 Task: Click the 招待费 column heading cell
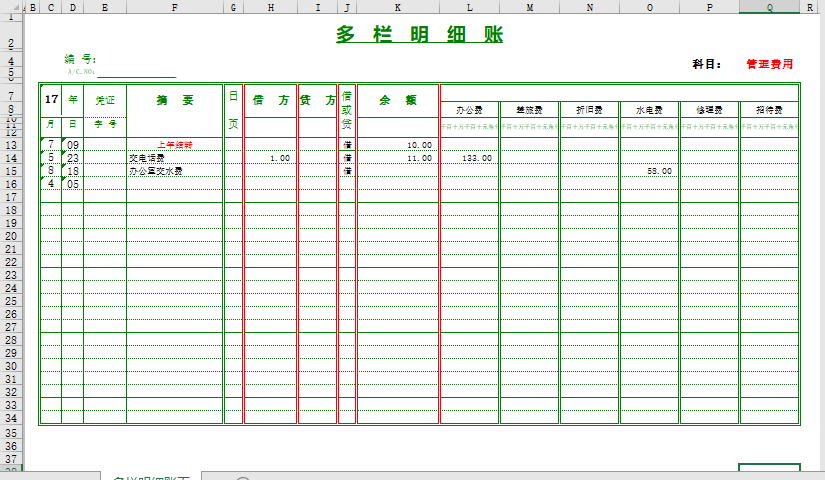click(x=769, y=110)
